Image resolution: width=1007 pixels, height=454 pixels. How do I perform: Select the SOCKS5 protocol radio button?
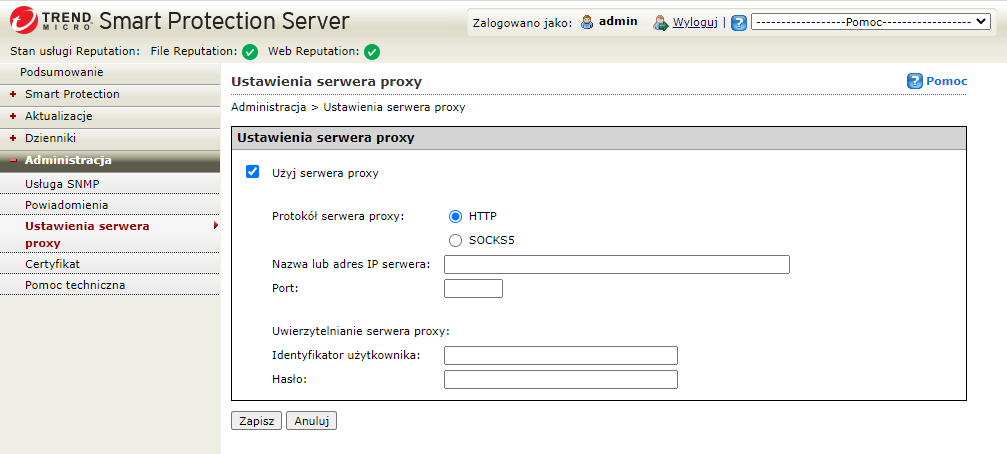(456, 240)
